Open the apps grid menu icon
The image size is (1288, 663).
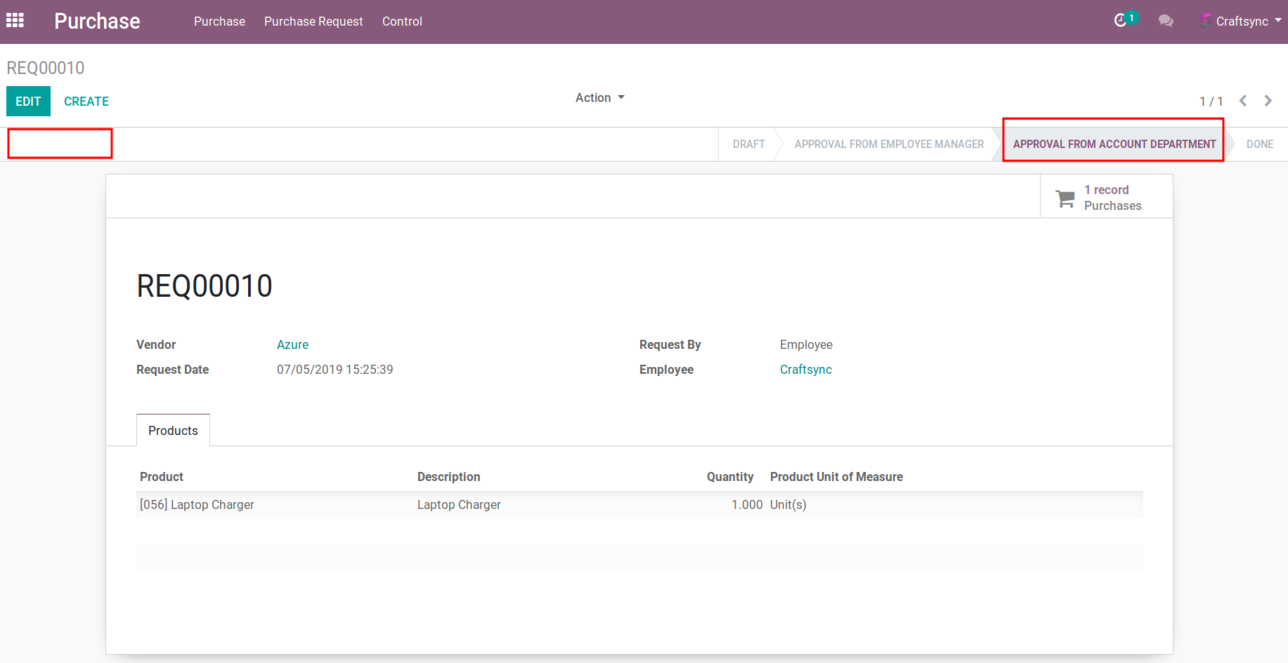[15, 20]
